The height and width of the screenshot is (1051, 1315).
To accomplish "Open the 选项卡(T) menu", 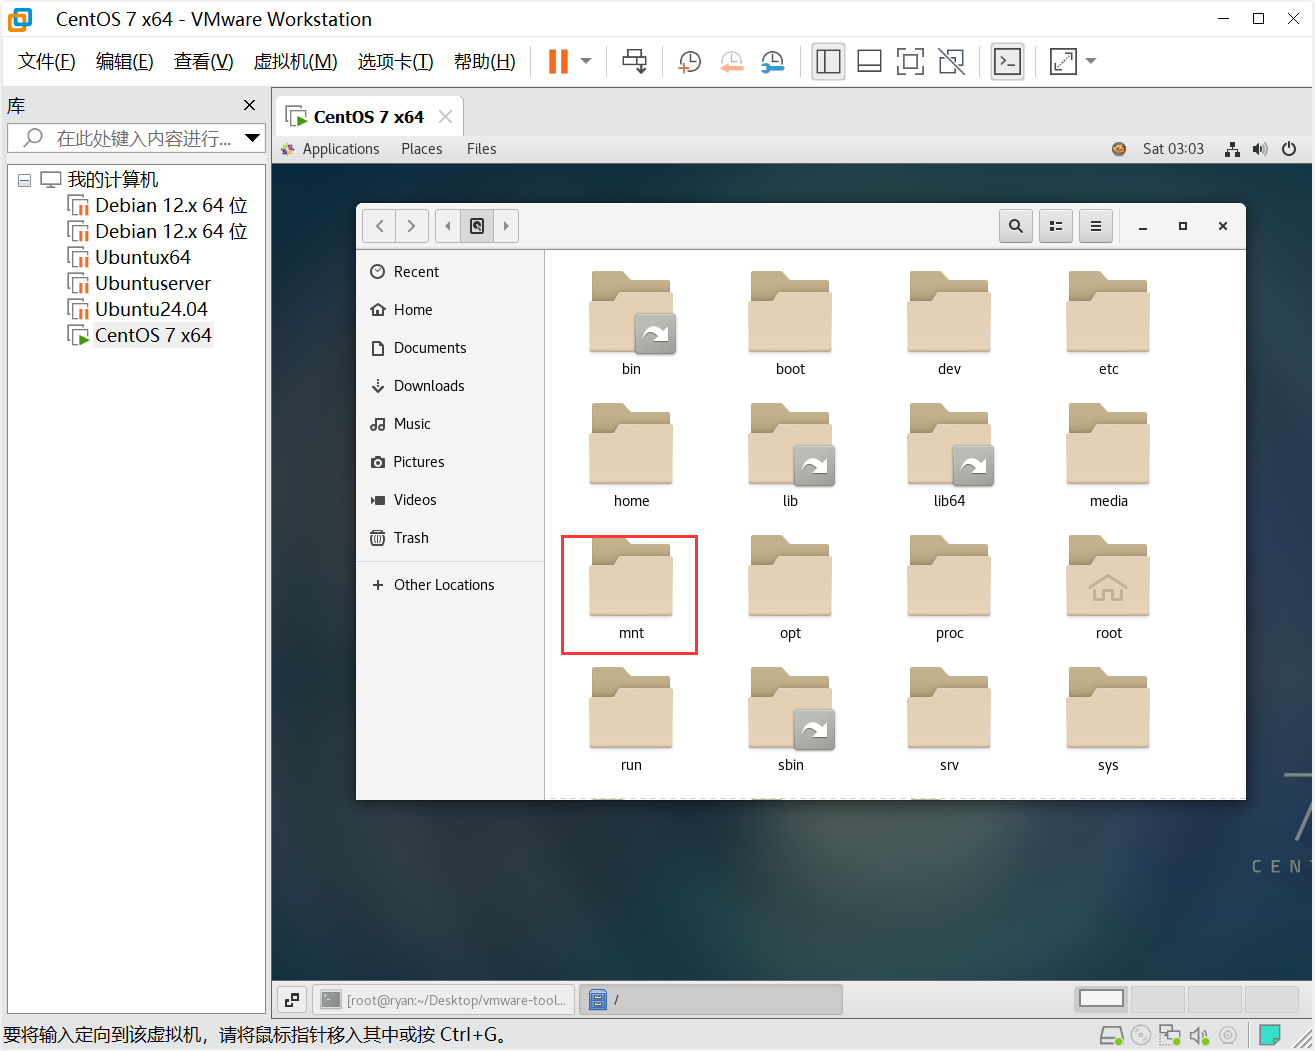I will tap(396, 61).
